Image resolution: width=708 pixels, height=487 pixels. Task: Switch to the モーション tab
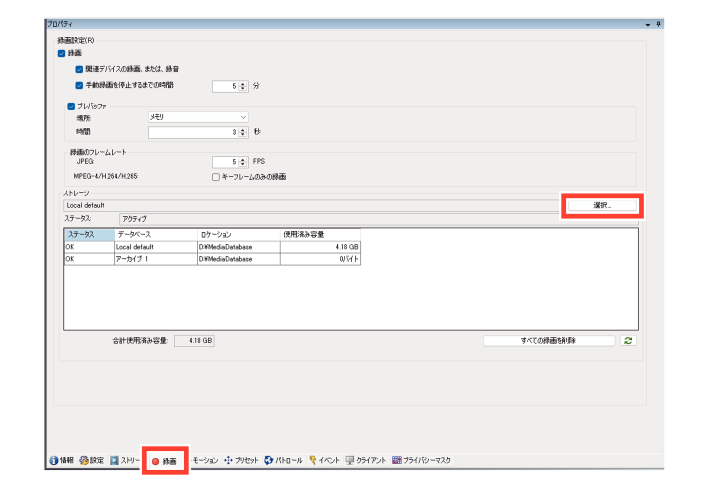205,460
